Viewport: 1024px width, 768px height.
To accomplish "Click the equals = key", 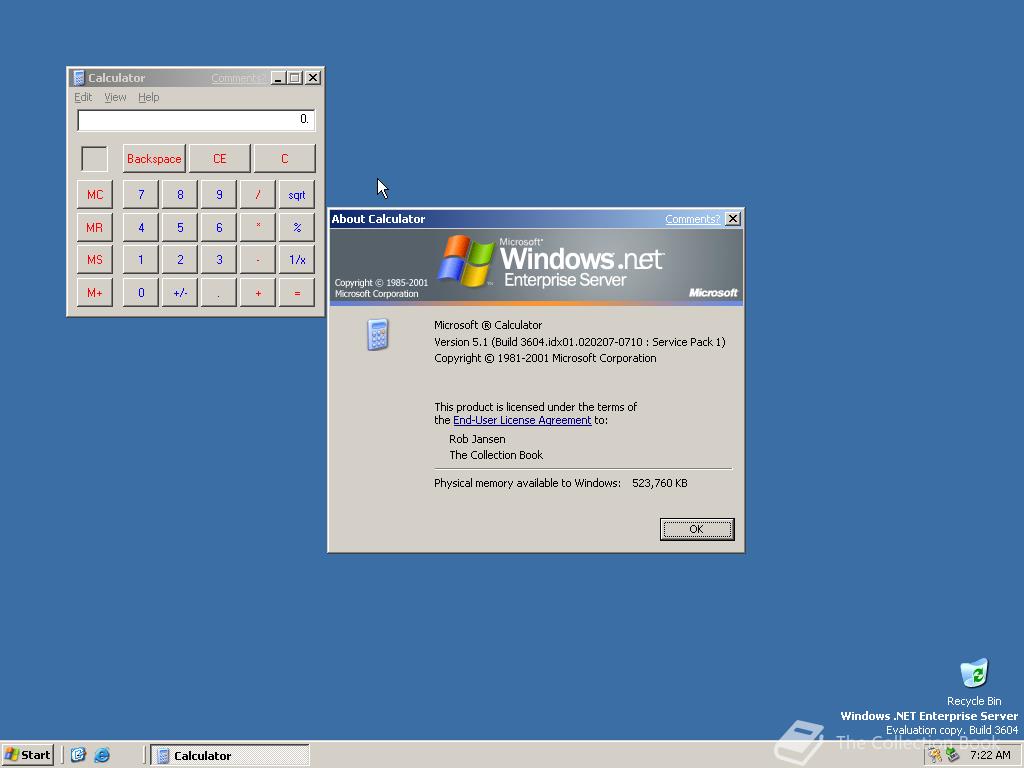I will [x=297, y=293].
